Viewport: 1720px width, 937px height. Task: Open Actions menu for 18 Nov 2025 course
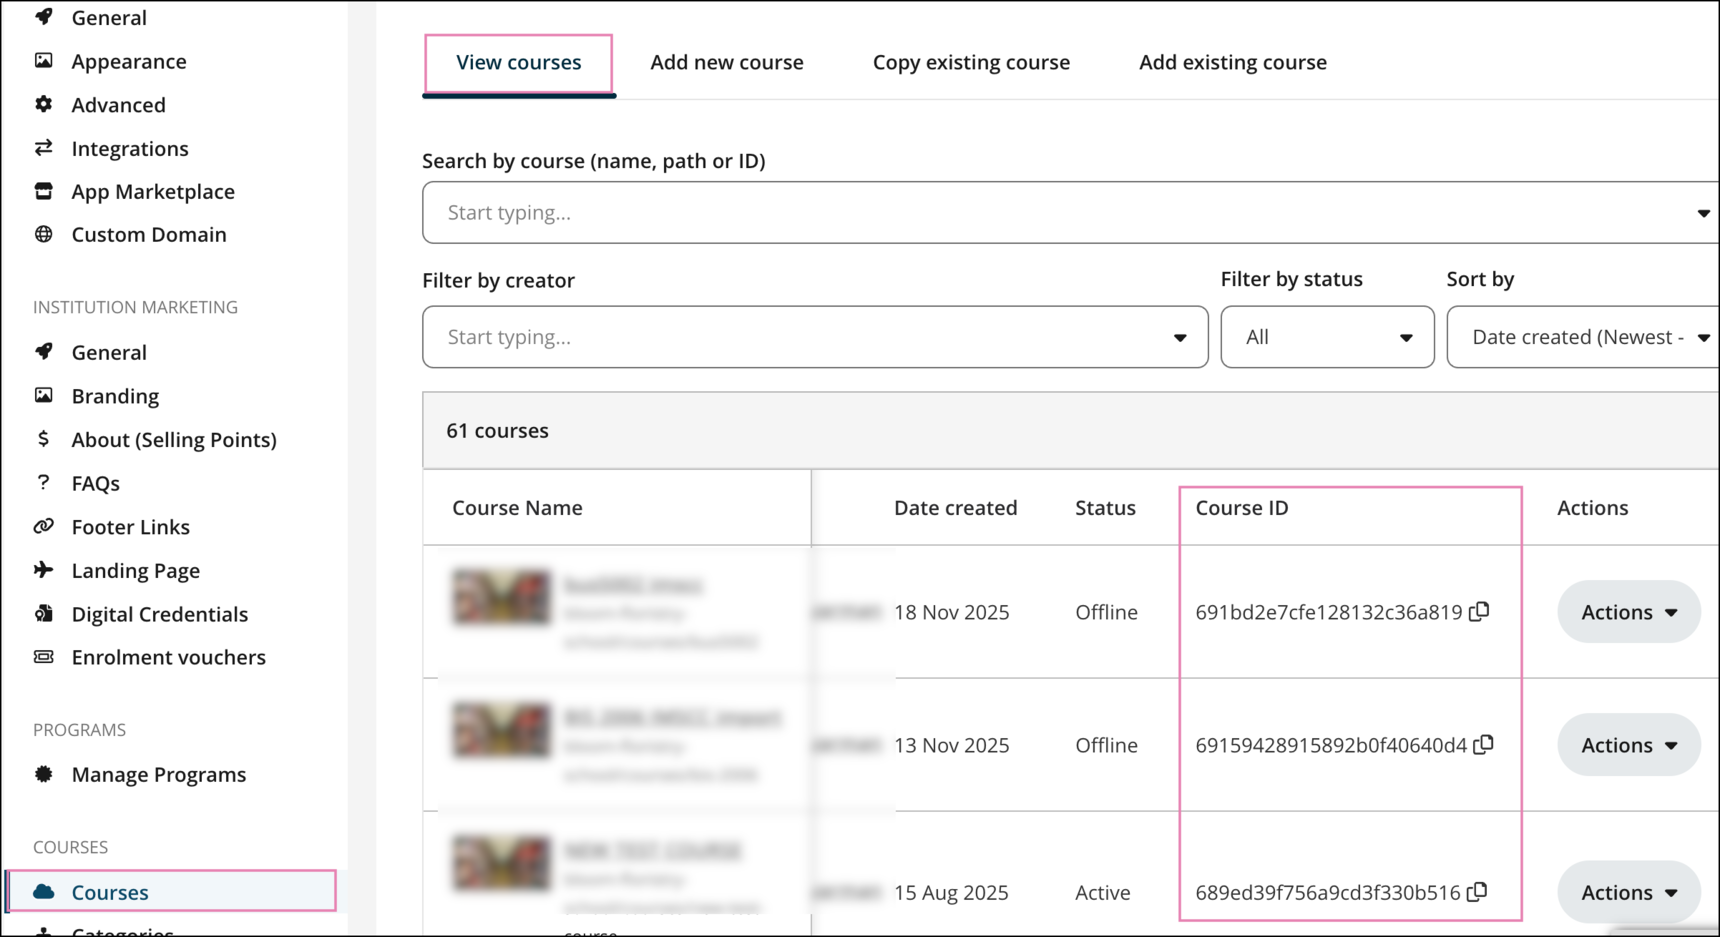1628,612
